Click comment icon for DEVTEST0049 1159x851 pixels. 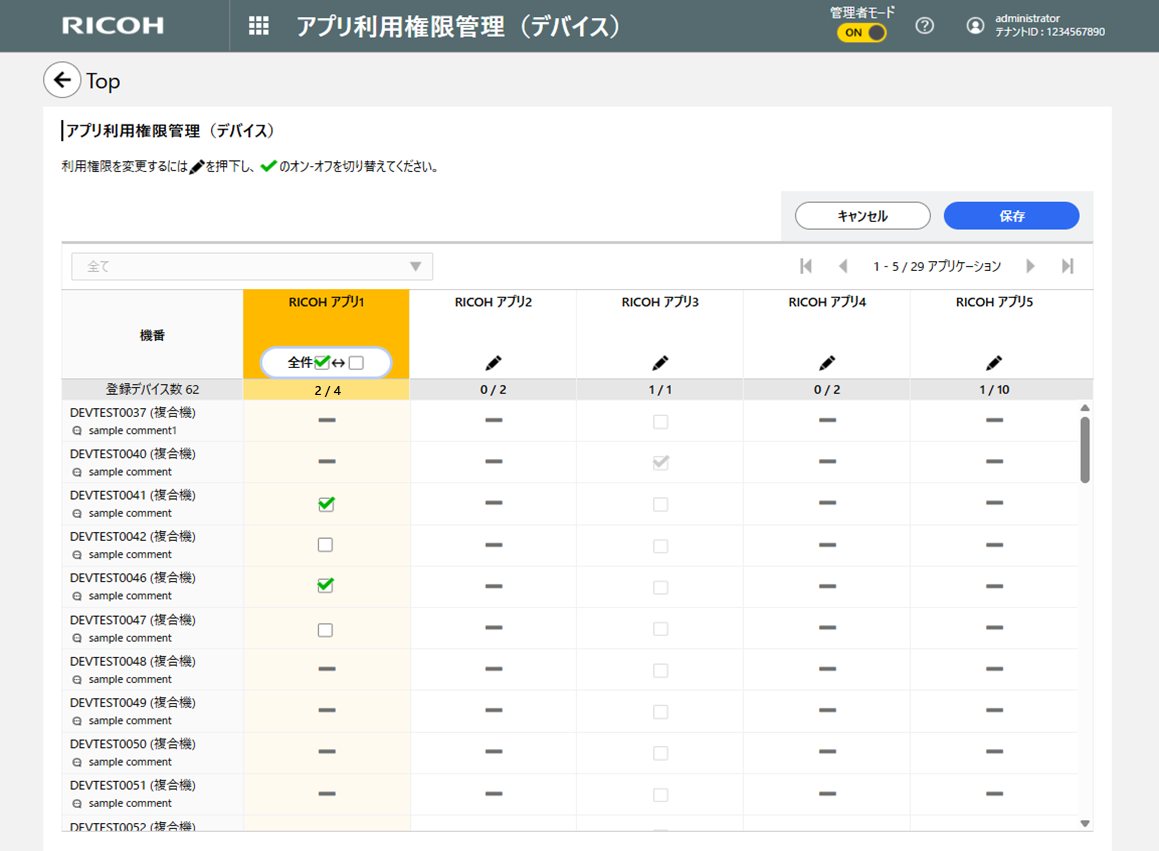point(77,722)
